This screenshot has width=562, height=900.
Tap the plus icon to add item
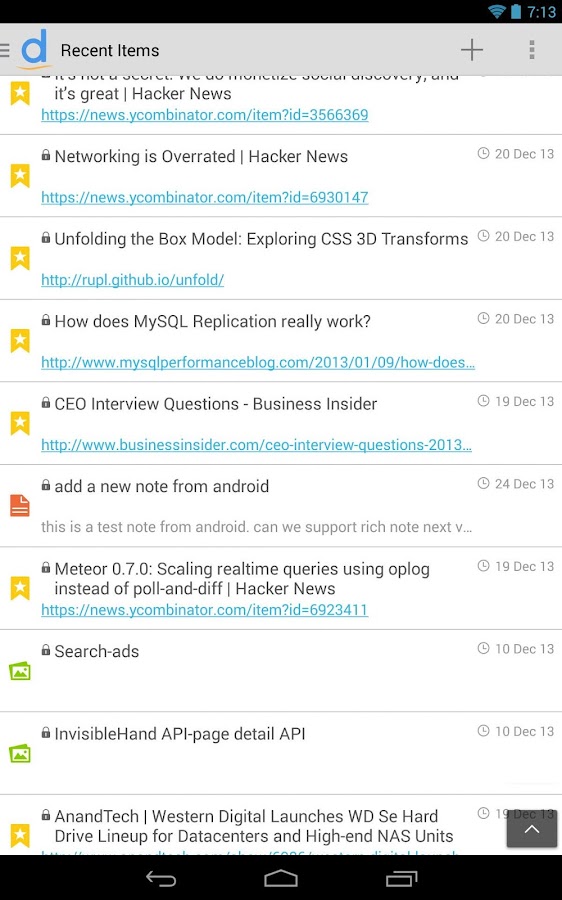[x=472, y=50]
